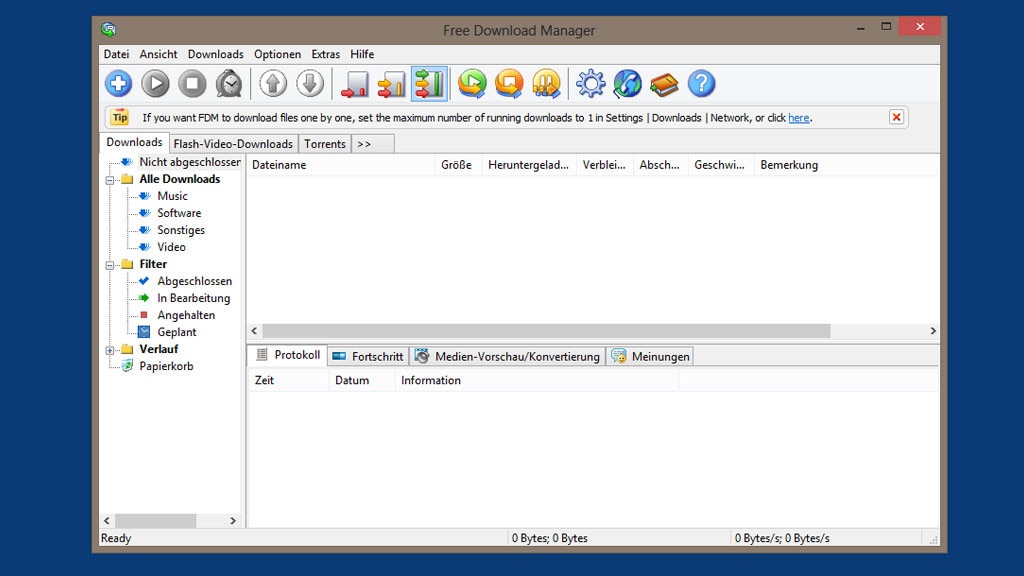Select the Angehalten filter

point(186,315)
